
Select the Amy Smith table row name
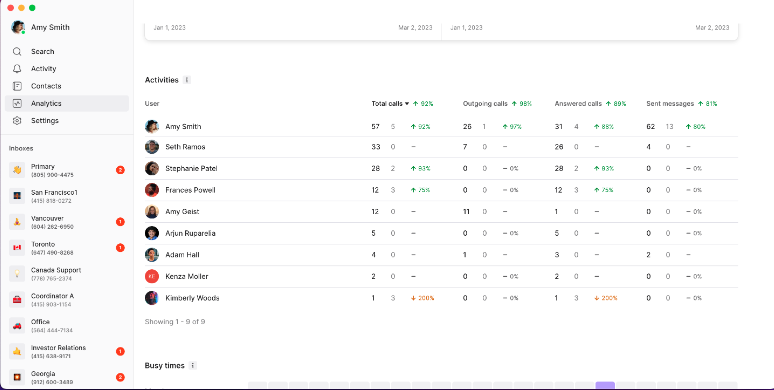[x=183, y=126]
